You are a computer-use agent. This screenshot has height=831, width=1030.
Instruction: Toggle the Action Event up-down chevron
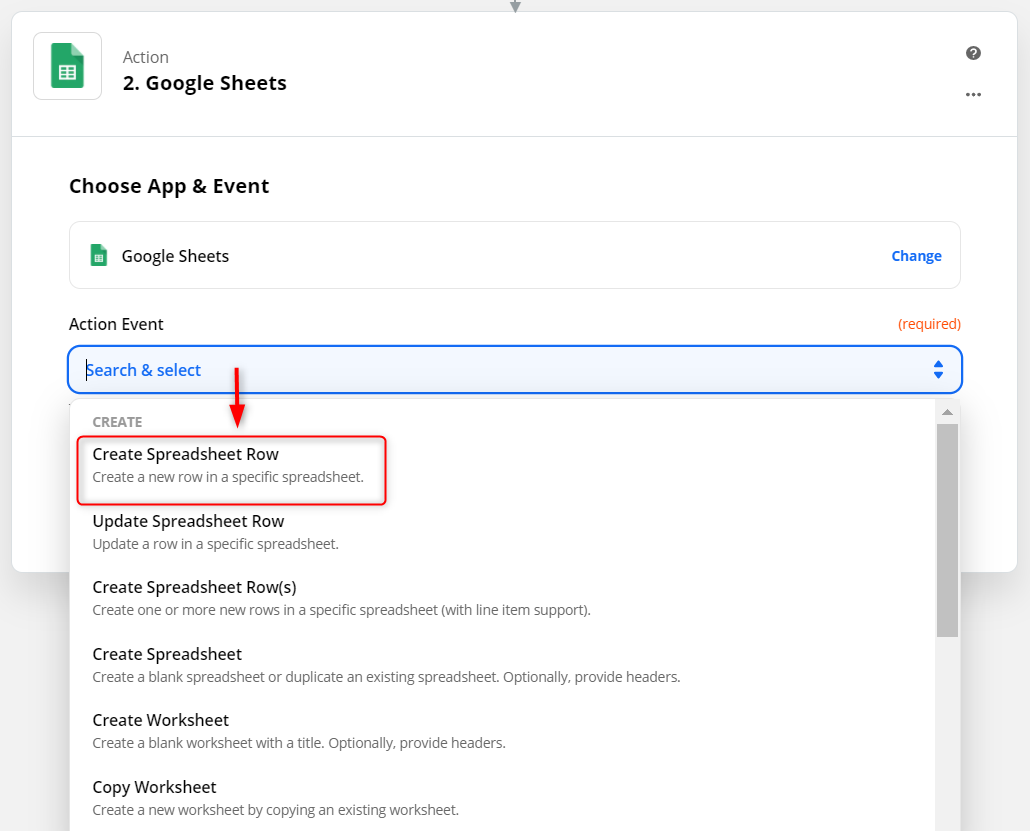point(938,370)
